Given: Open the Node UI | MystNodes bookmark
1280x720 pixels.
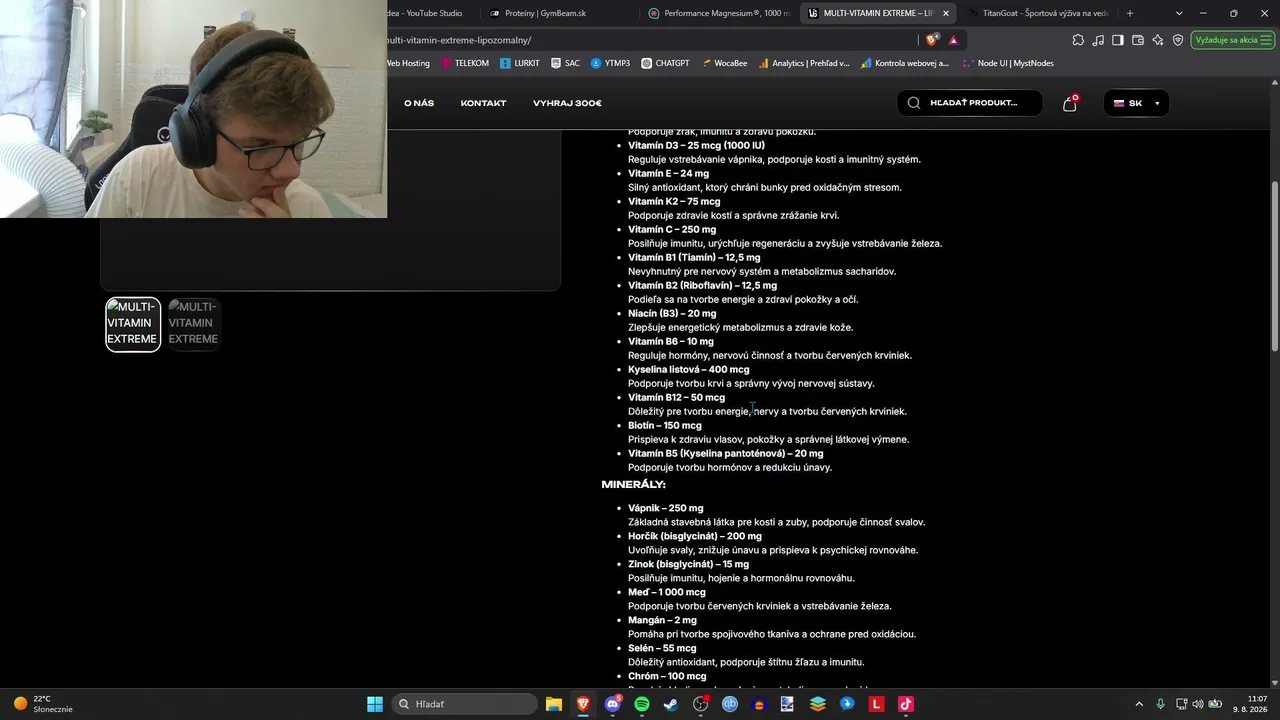Looking at the screenshot, I should tap(1008, 63).
